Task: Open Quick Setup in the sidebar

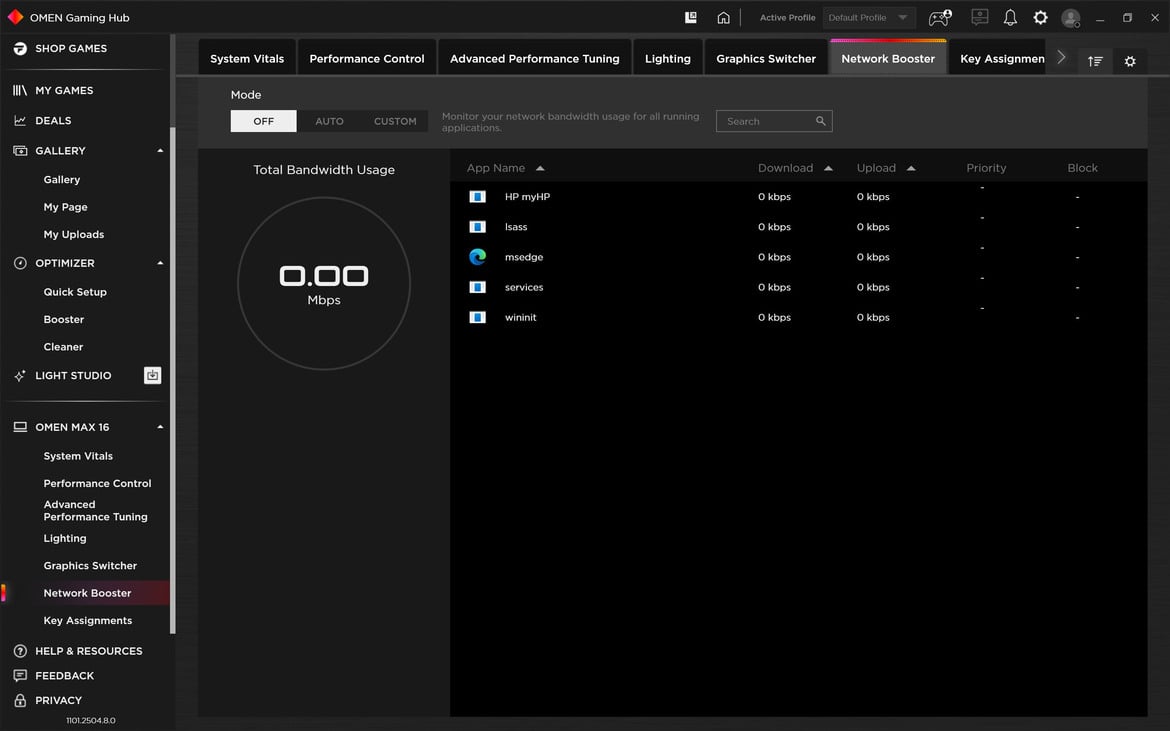Action: click(75, 292)
